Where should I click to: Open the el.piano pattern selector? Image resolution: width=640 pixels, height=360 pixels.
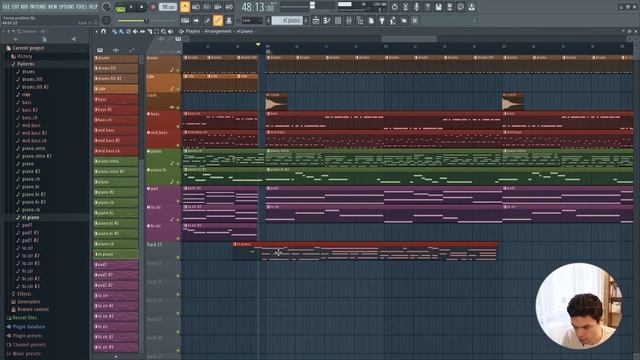288,20
